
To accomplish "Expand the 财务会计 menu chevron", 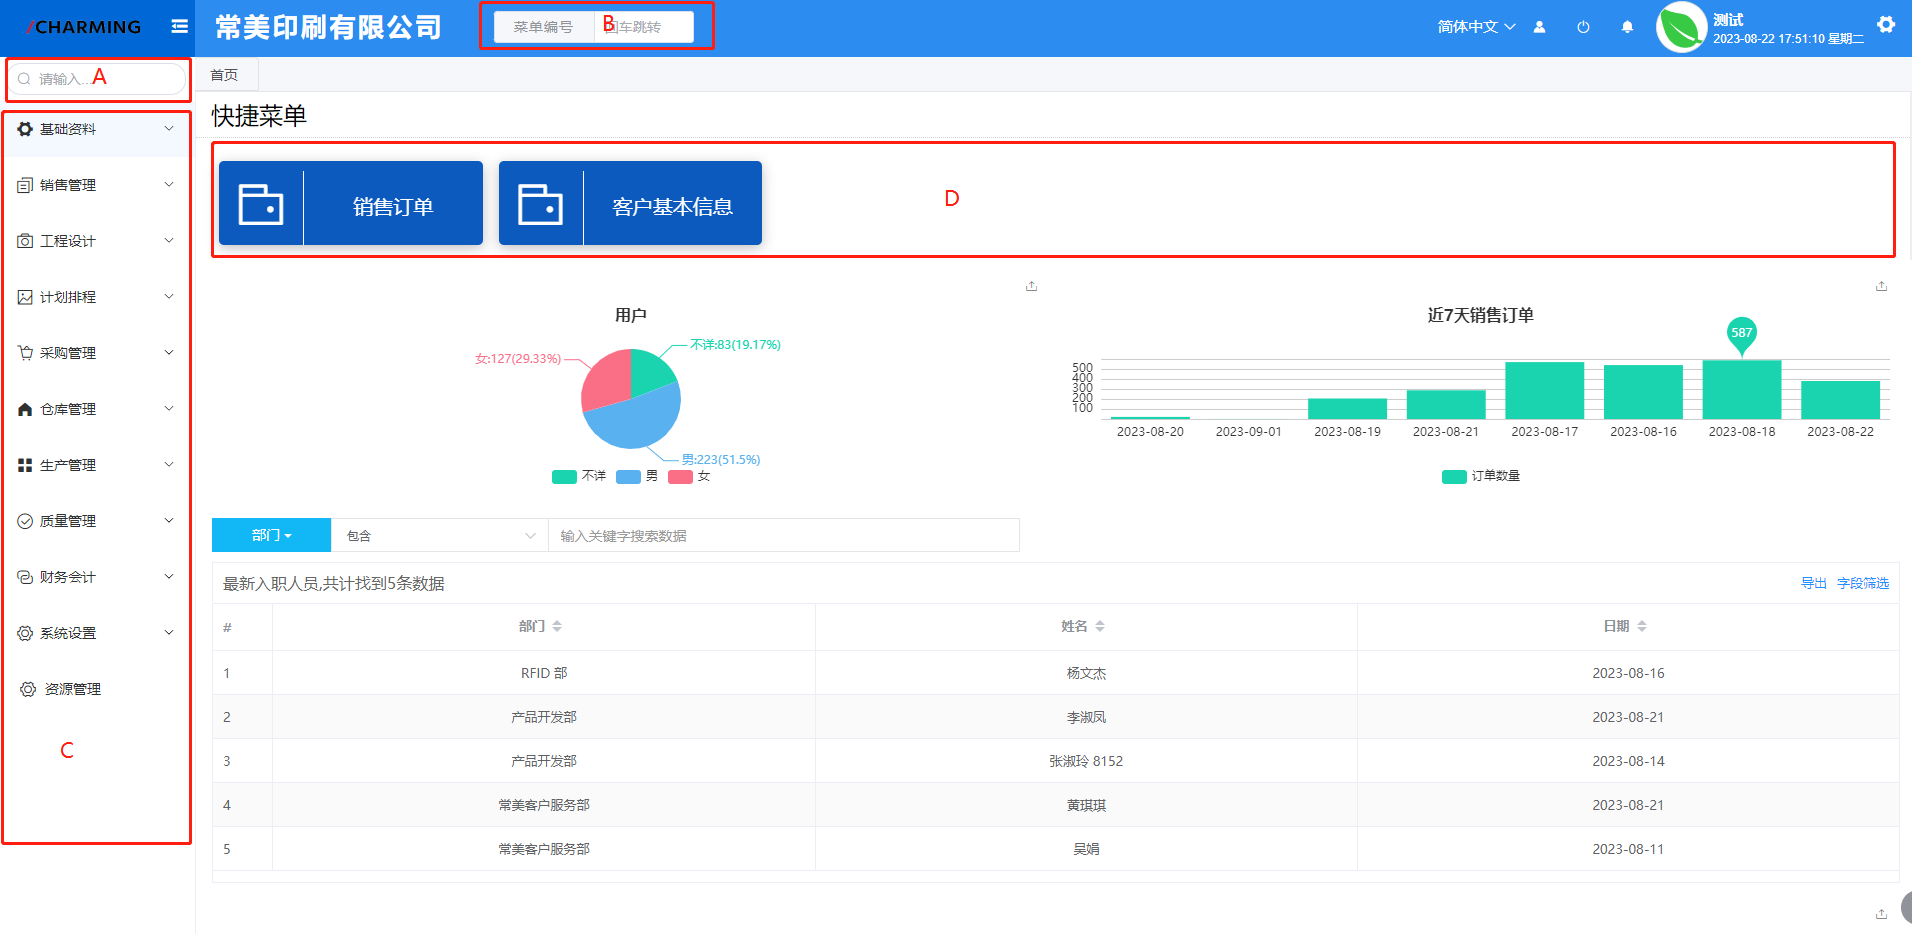I will 169,576.
